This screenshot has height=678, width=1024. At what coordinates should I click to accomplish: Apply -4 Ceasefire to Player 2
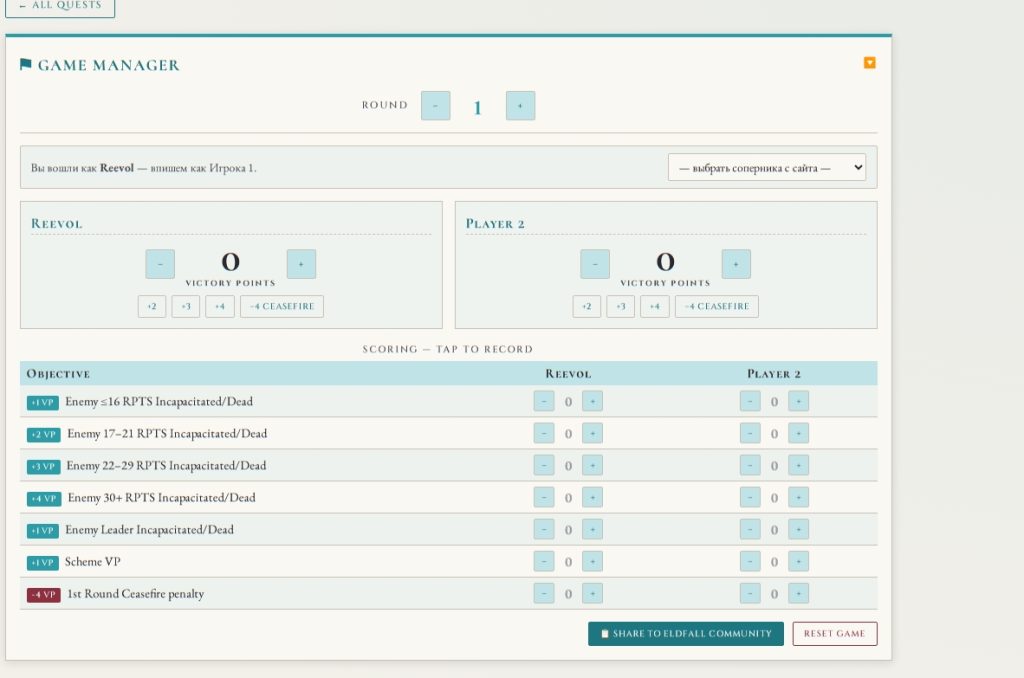[716, 306]
